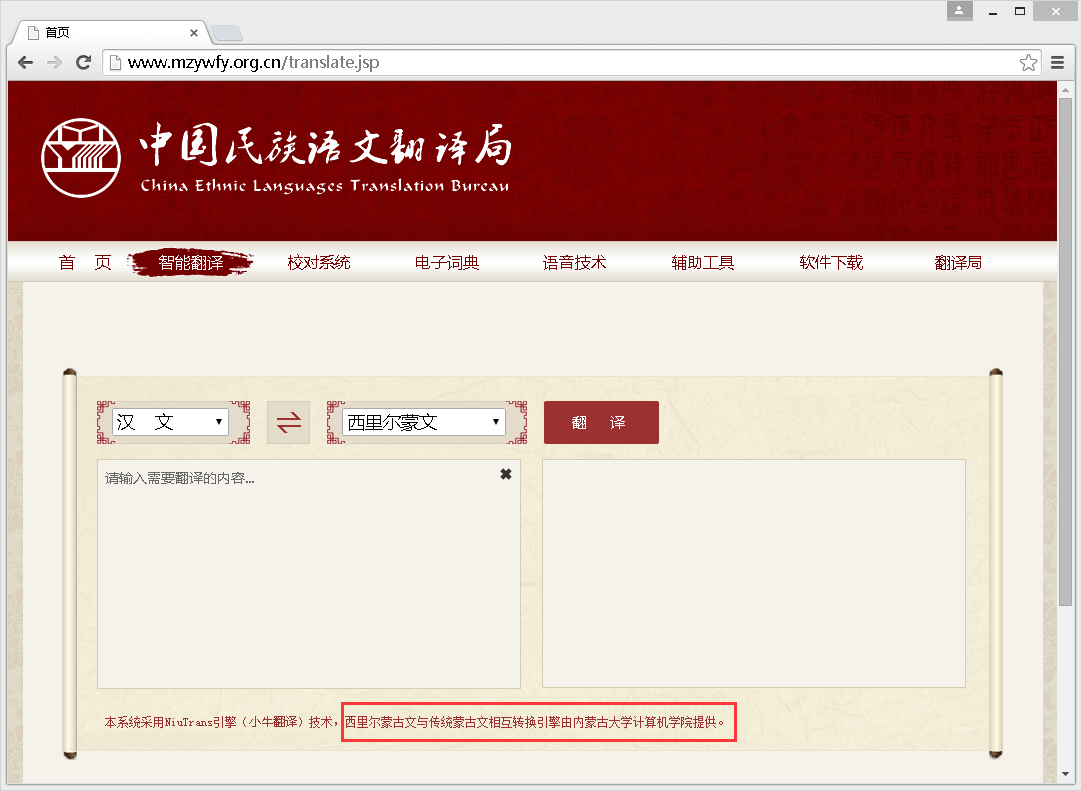Bookmark this page with the star icon

[1028, 63]
